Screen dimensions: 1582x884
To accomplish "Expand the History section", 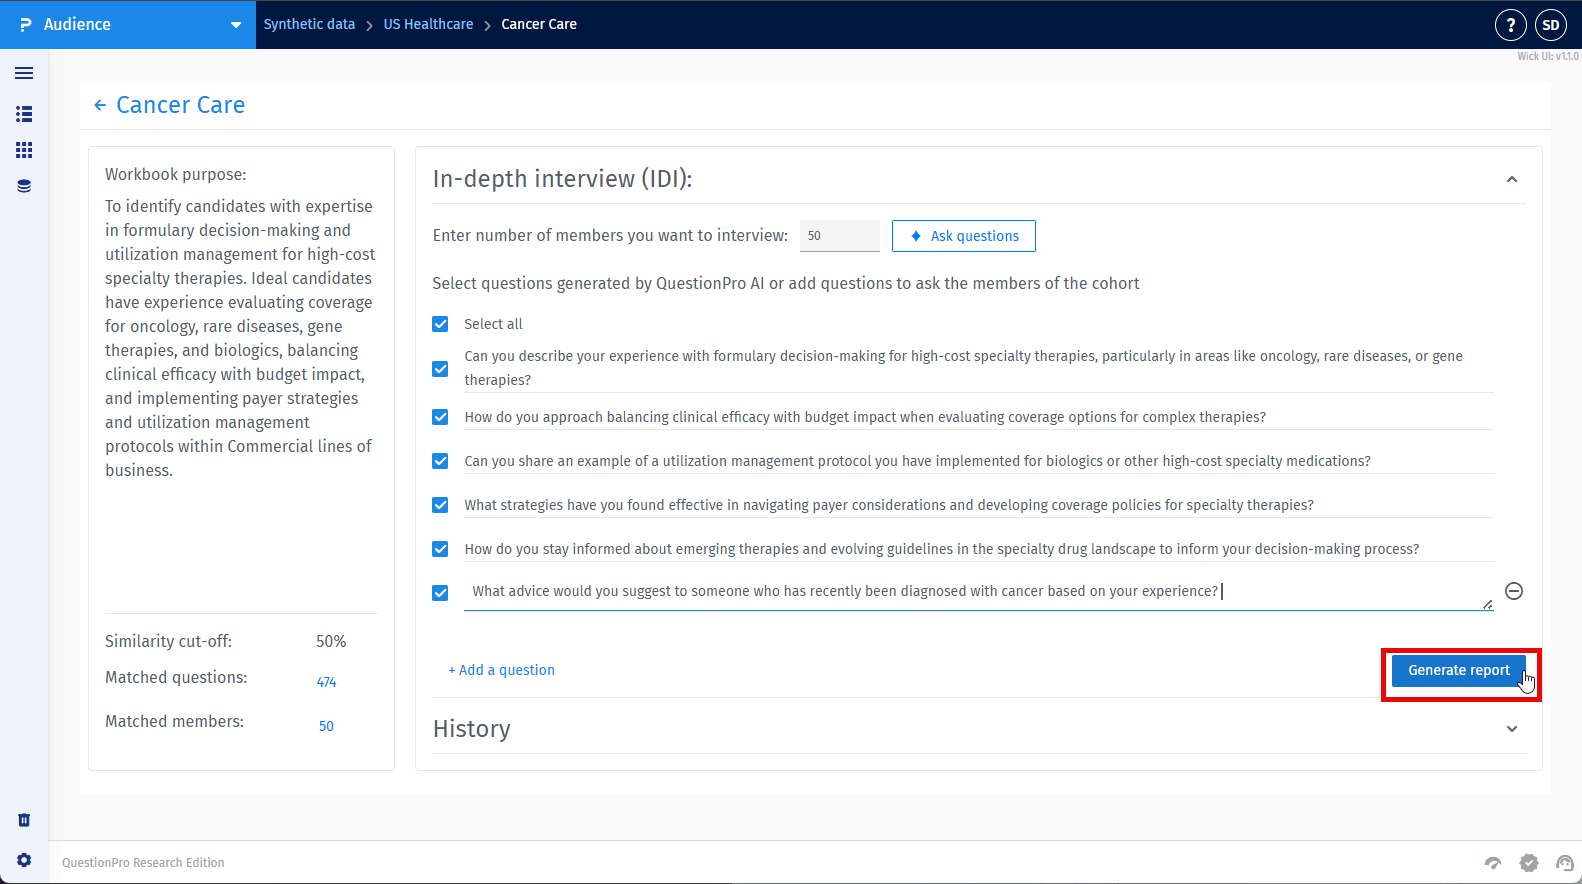I will 1511,729.
